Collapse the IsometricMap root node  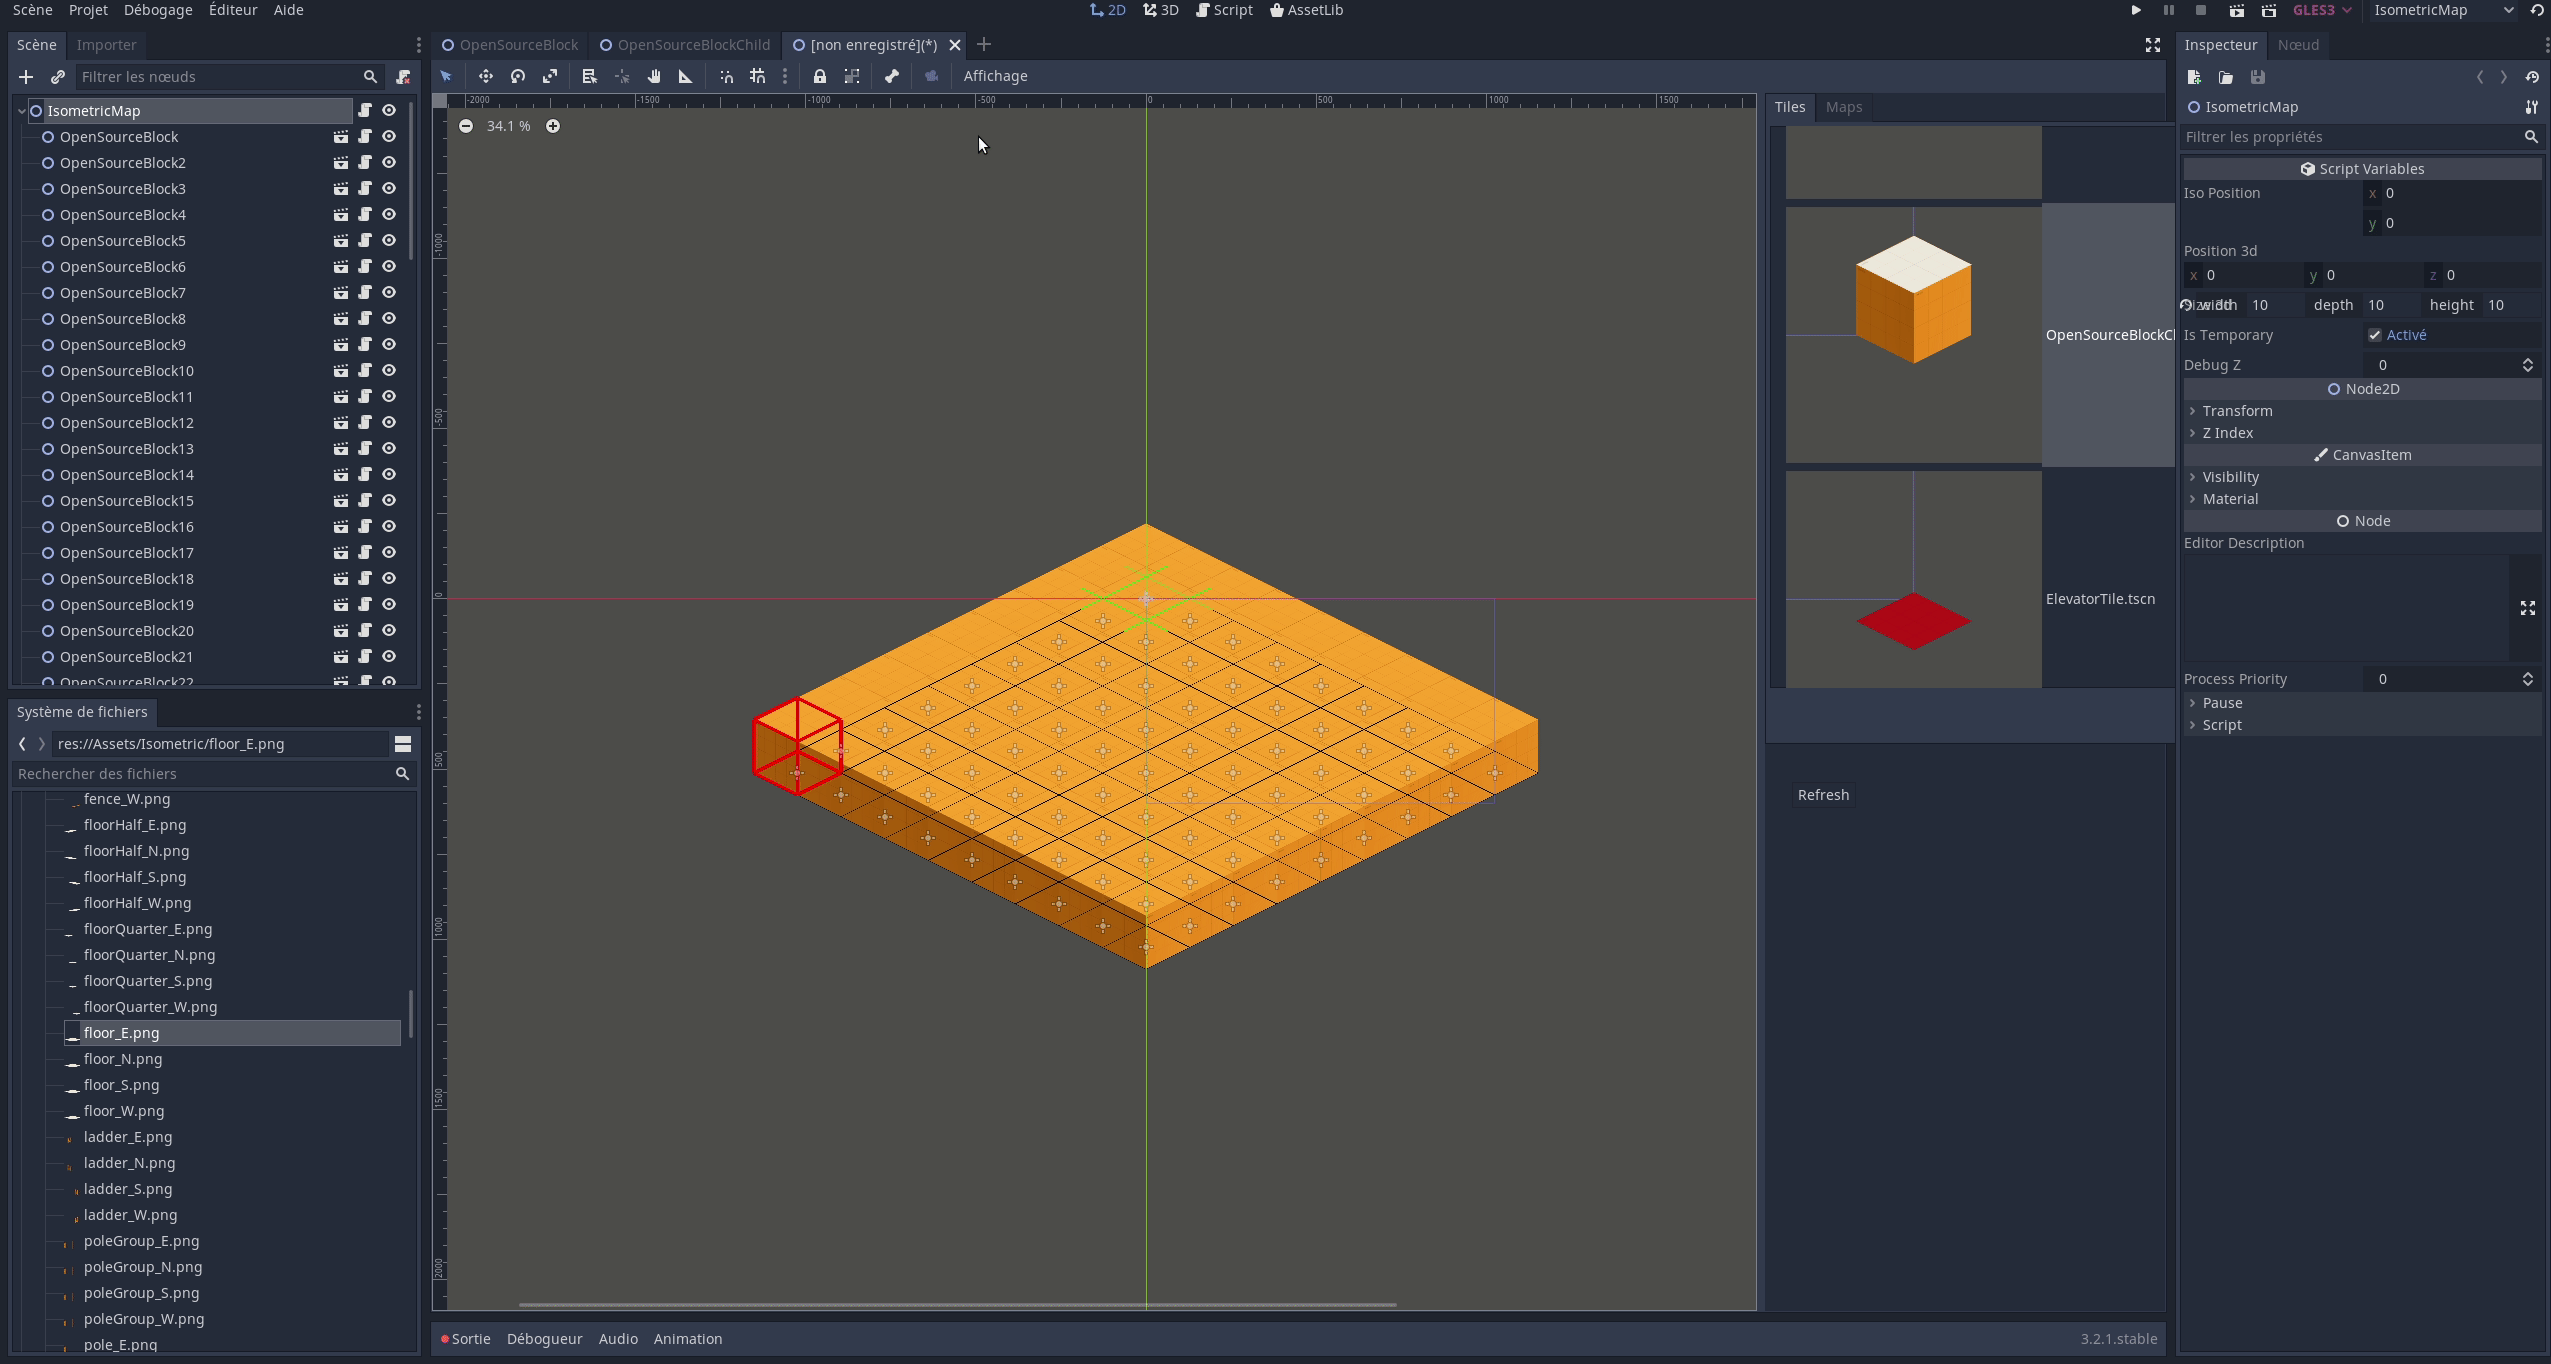pyautogui.click(x=21, y=111)
